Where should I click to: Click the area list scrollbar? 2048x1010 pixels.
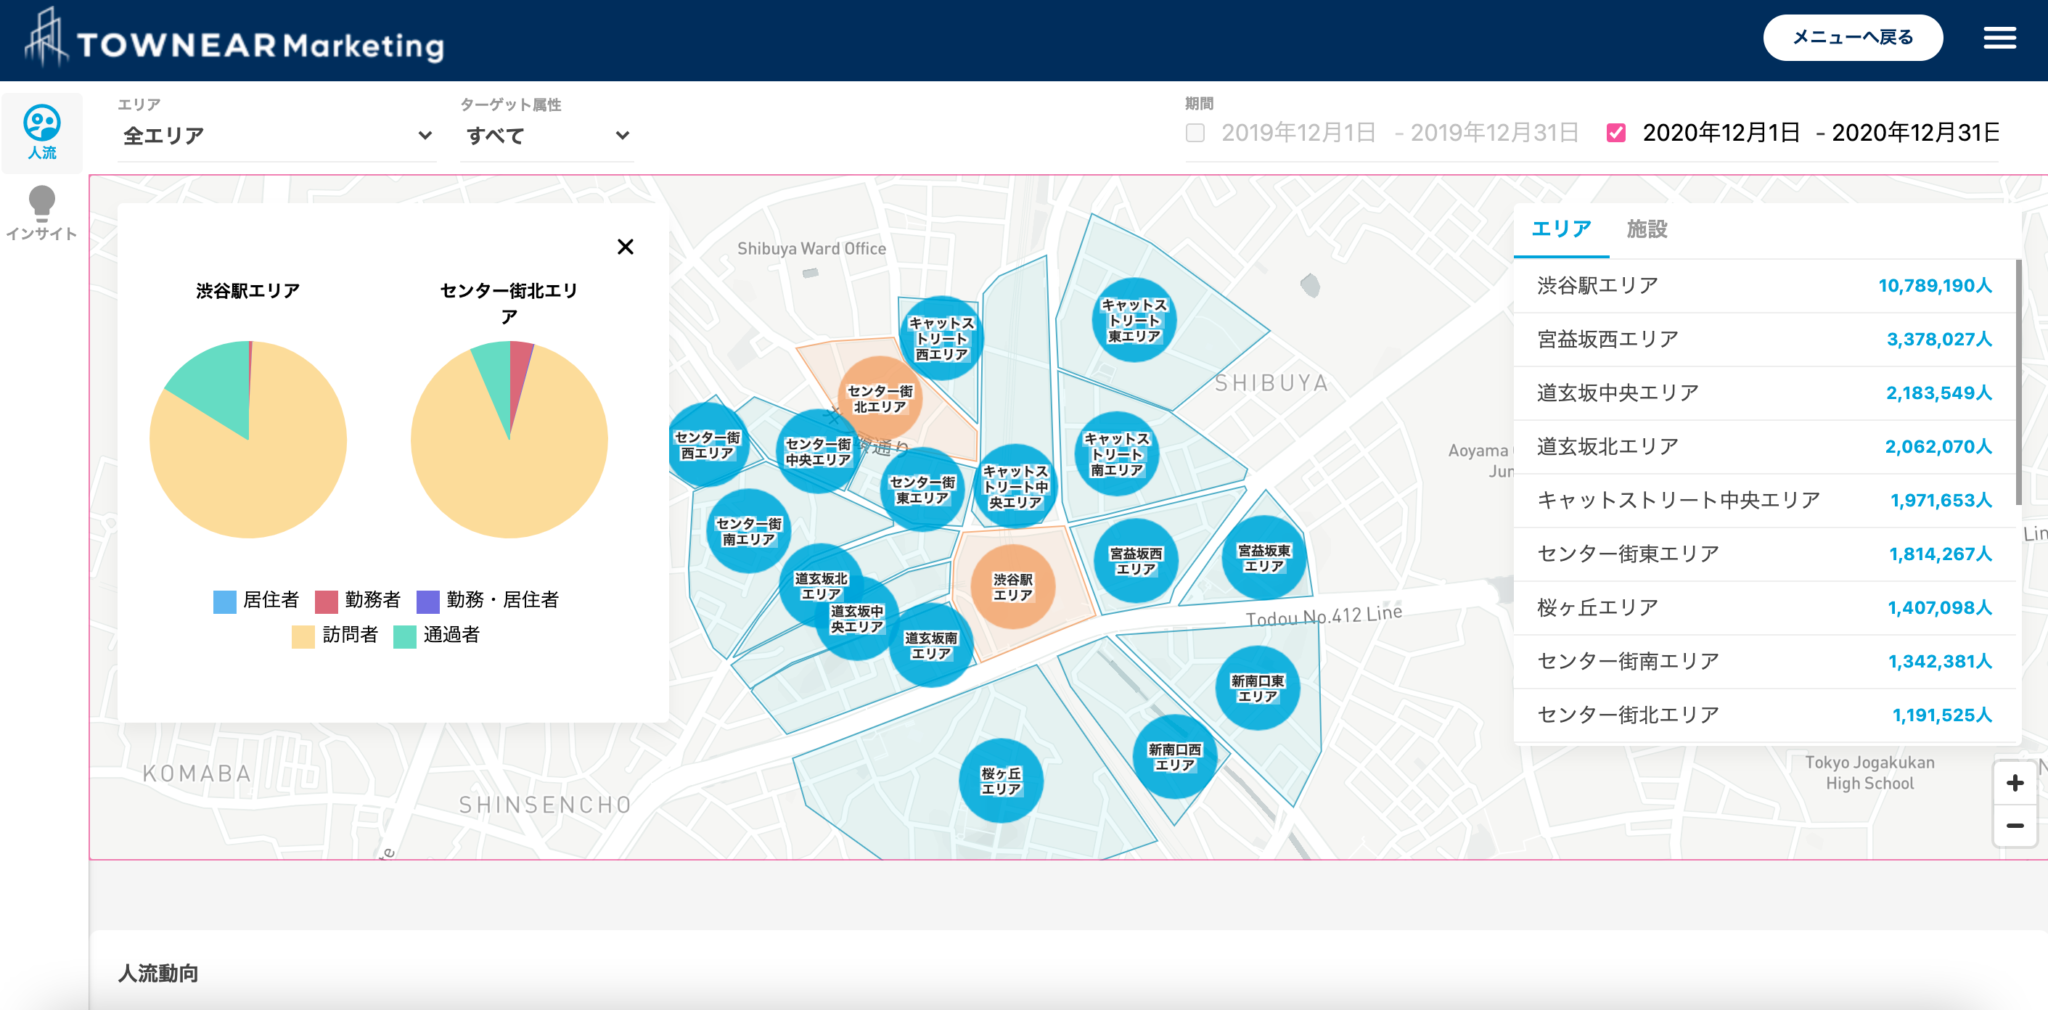click(x=2019, y=382)
